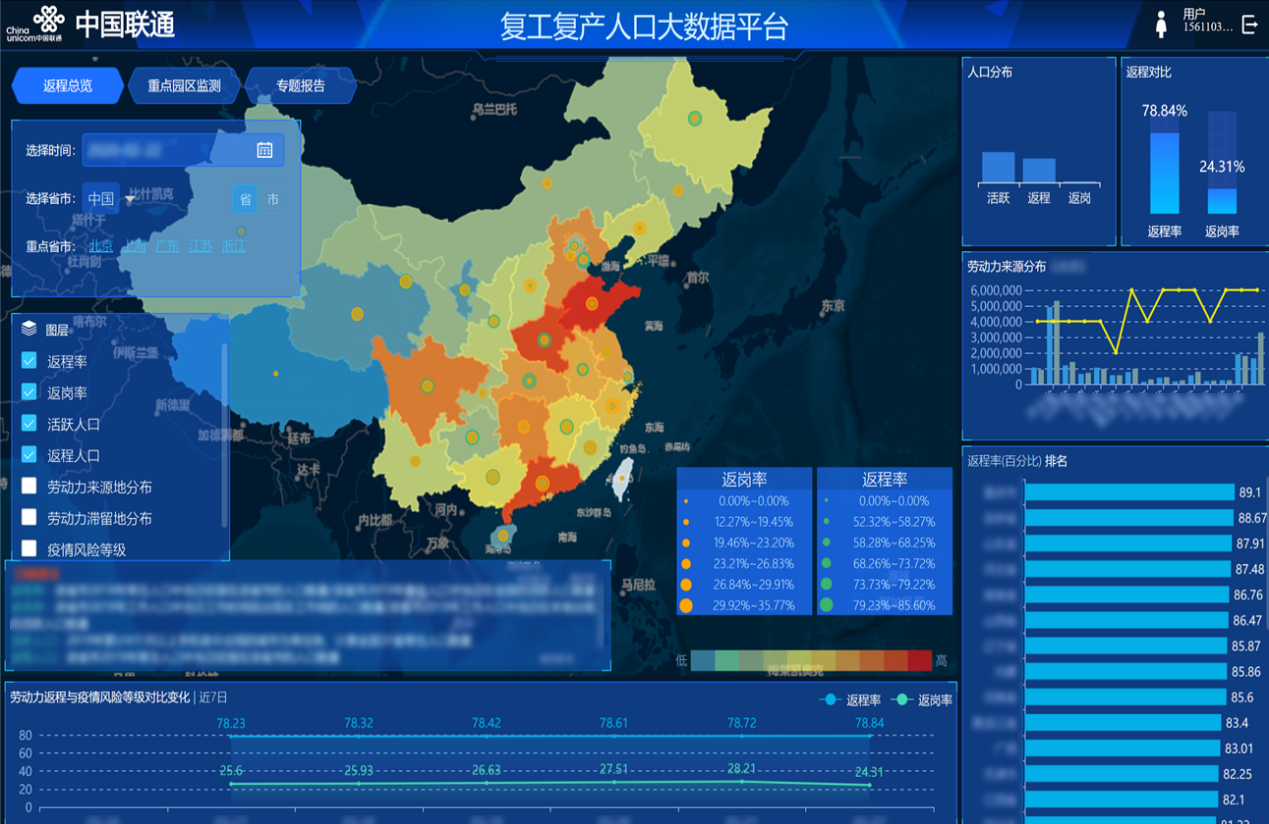This screenshot has height=824, width=1269.
Task: Expand the 中国 province dropdown arrow
Action: click(130, 200)
